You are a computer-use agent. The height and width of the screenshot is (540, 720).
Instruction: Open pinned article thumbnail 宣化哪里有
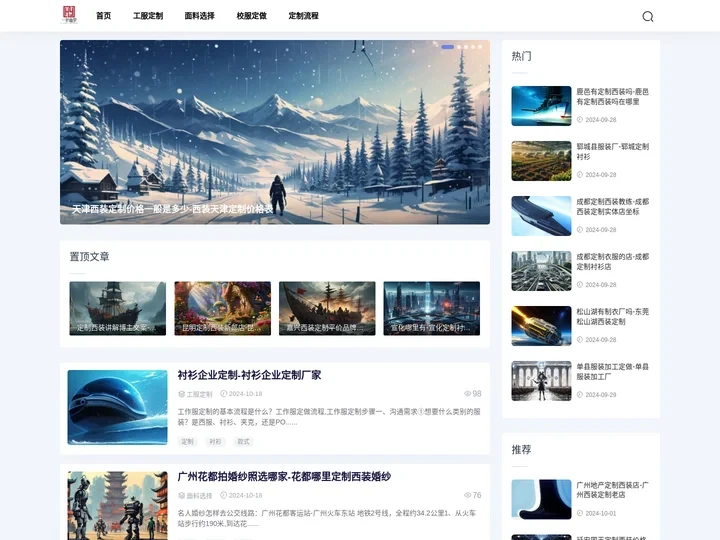(x=432, y=308)
